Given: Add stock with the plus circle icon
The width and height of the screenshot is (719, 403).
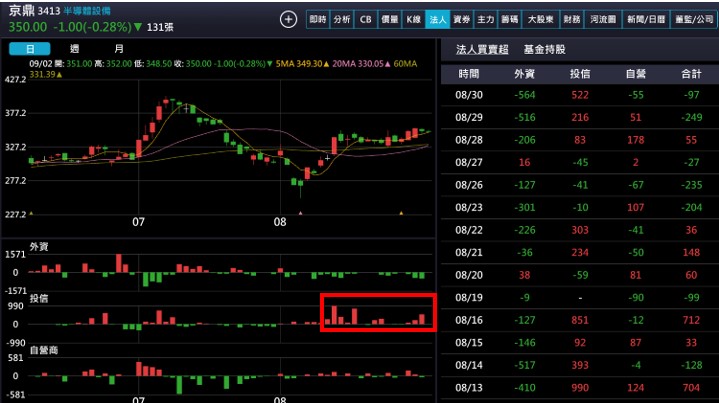Looking at the screenshot, I should (288, 20).
